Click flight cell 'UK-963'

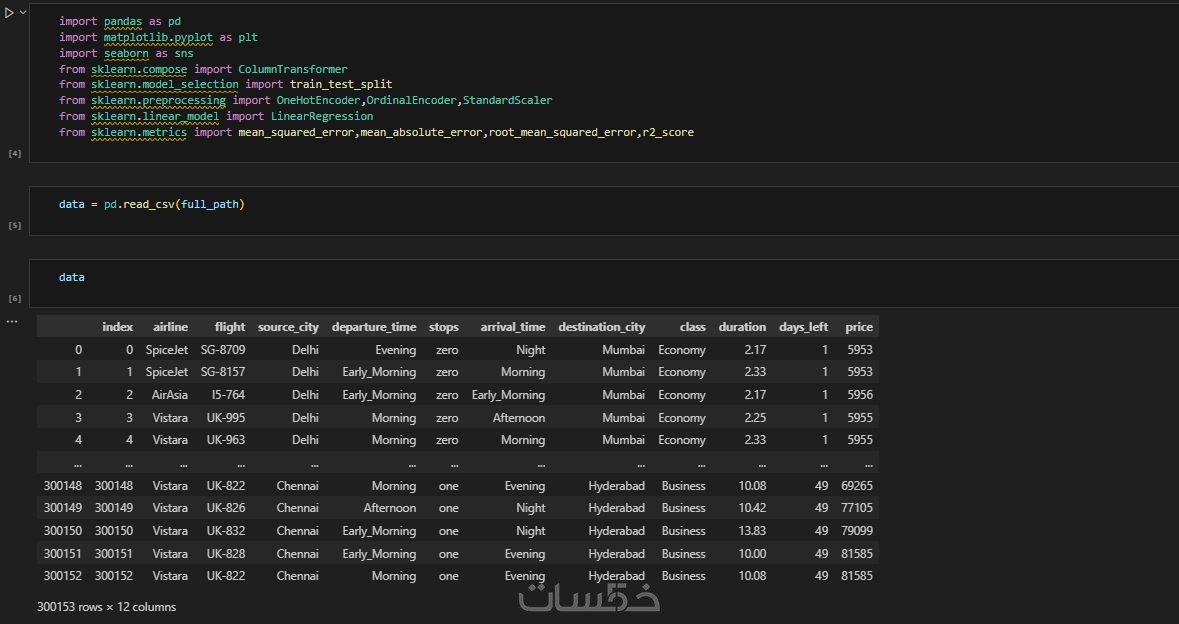coord(226,440)
